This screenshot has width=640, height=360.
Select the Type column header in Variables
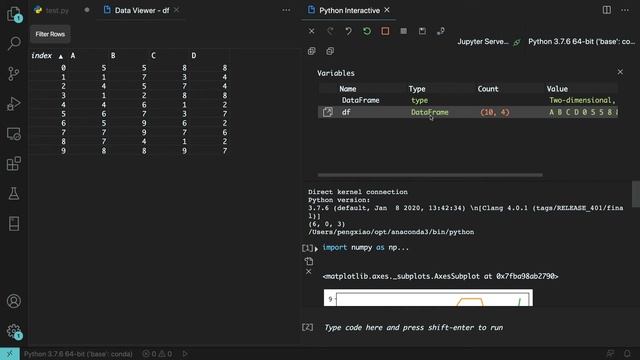point(417,89)
